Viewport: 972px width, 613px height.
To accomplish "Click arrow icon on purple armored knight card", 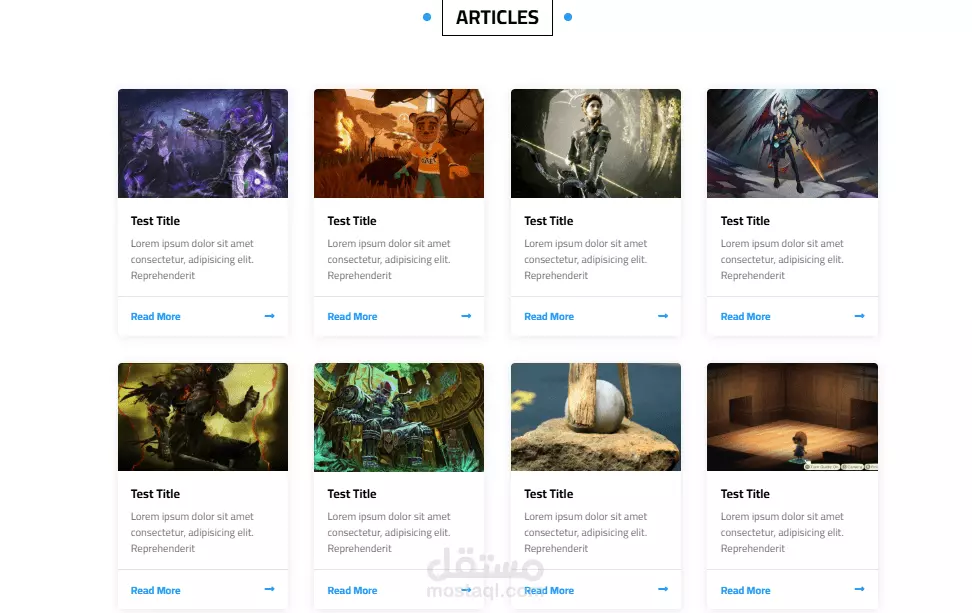I will coord(270,316).
